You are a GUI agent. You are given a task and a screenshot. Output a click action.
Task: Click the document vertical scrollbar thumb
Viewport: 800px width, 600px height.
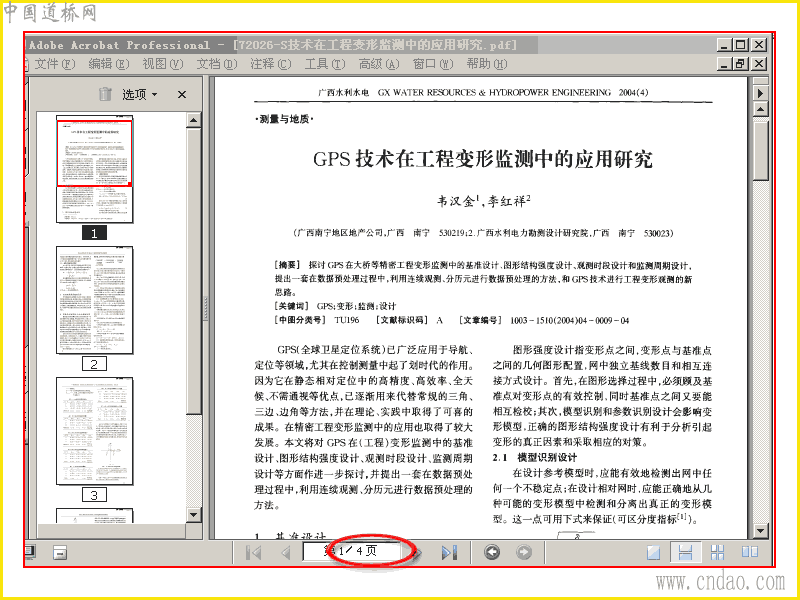pos(760,149)
